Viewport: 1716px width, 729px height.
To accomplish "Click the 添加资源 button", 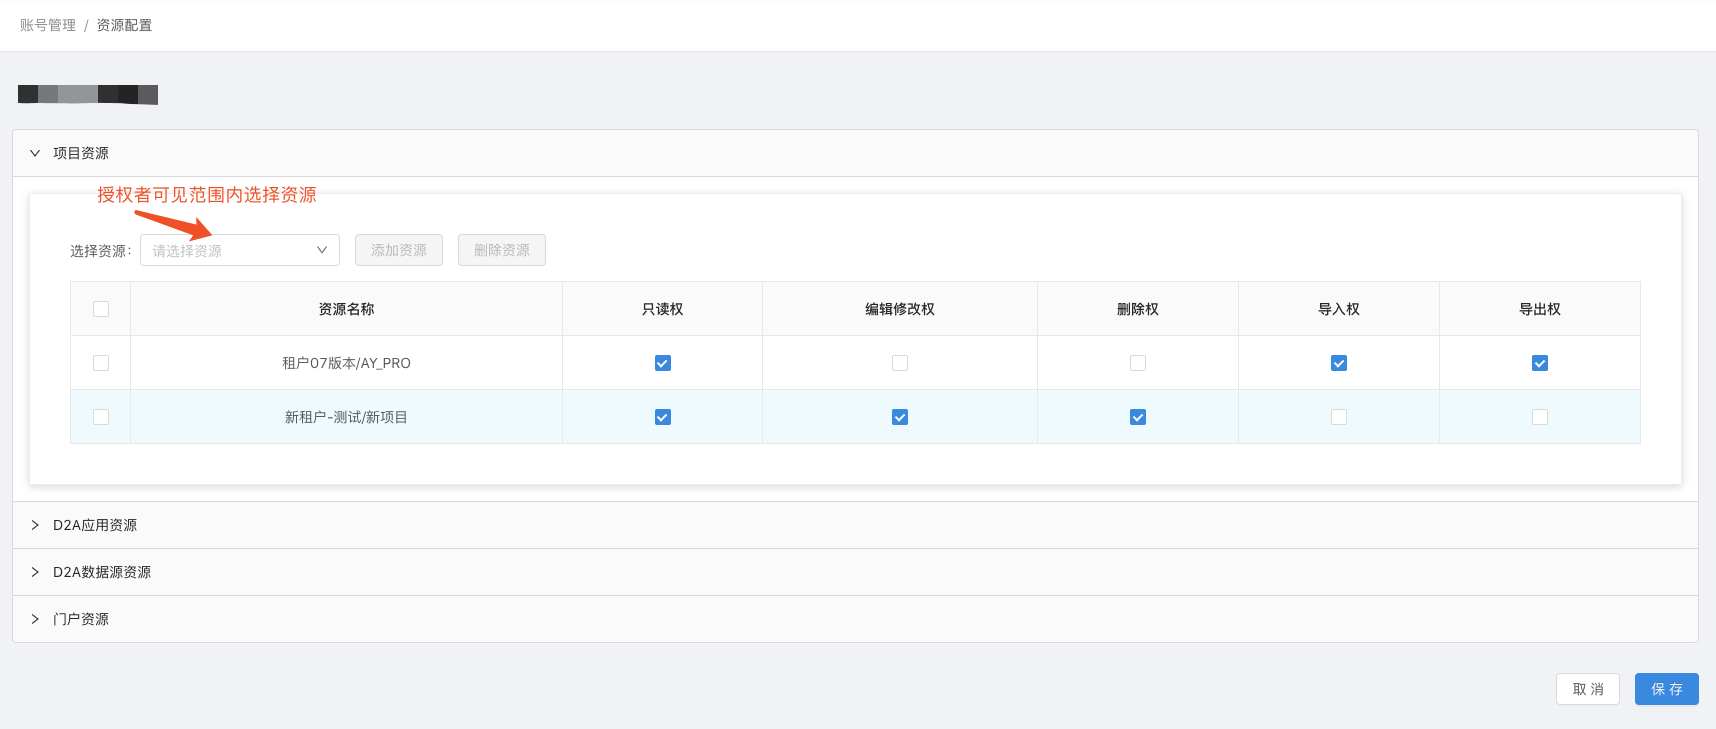I will (x=399, y=250).
